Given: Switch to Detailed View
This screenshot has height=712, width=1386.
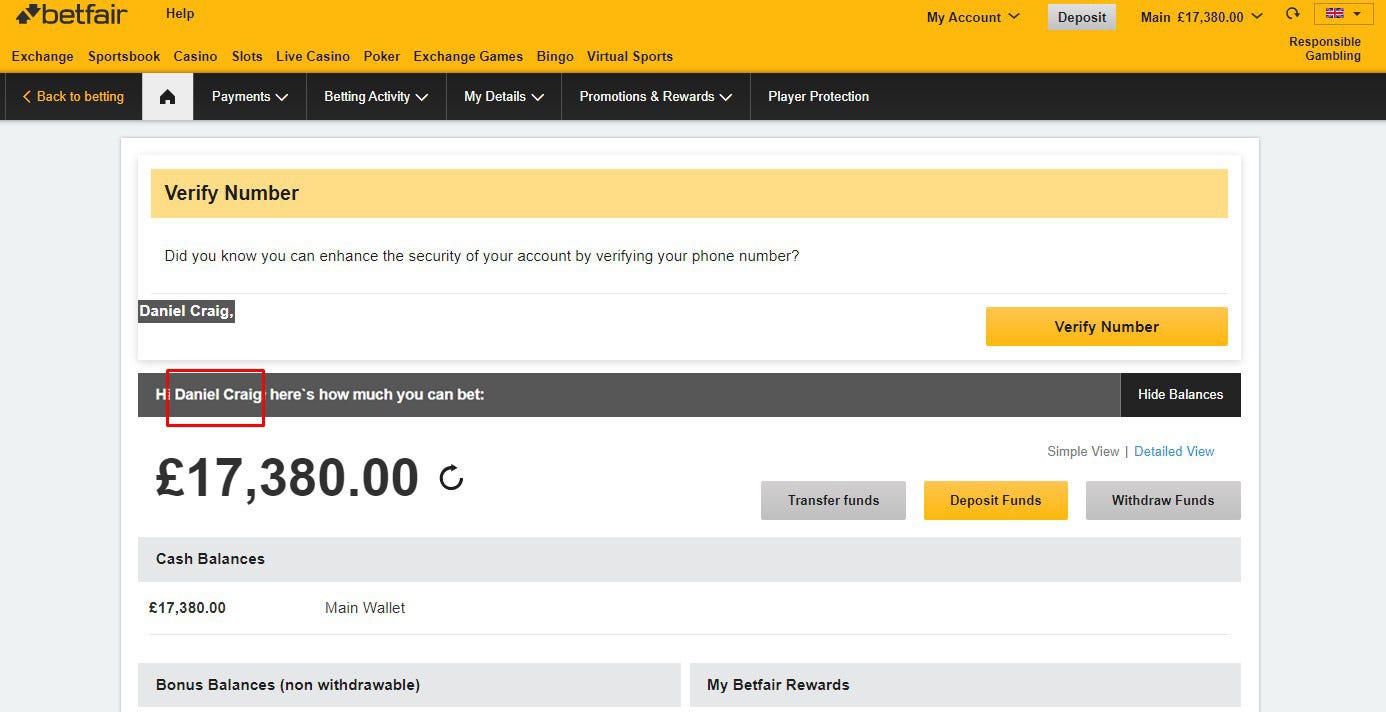Looking at the screenshot, I should pos(1174,451).
